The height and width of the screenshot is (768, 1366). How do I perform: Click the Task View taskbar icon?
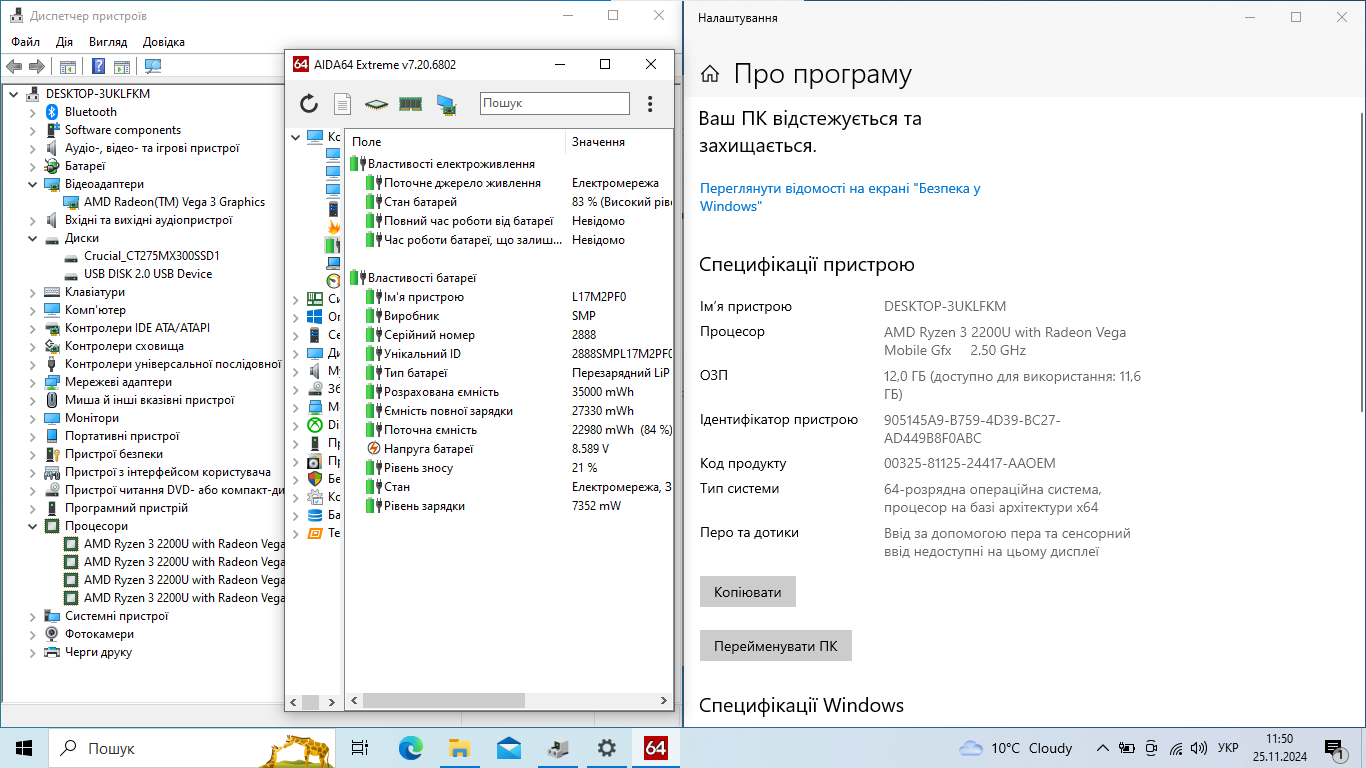(x=360, y=748)
